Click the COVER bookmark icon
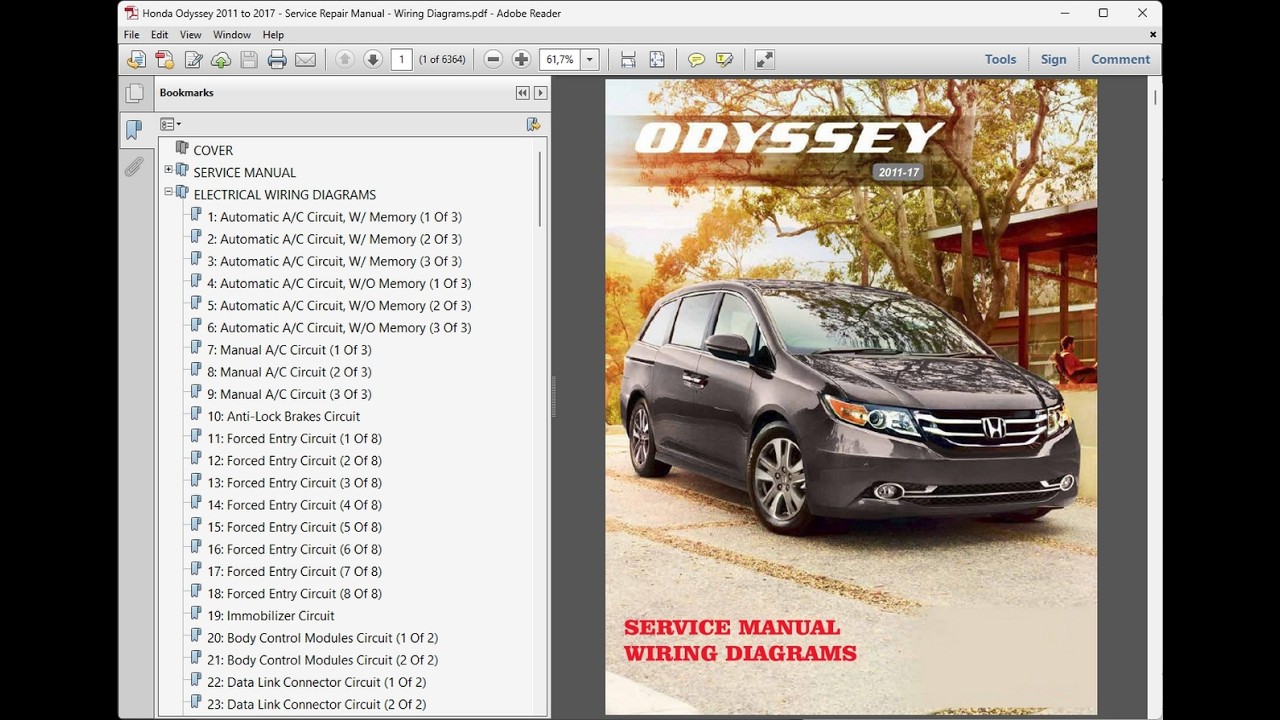 pyautogui.click(x=182, y=148)
